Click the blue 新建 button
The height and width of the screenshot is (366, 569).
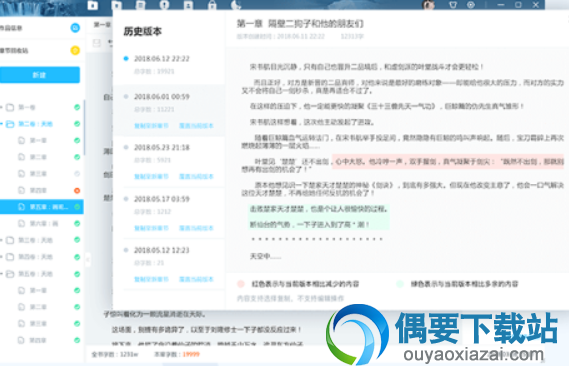coord(40,75)
